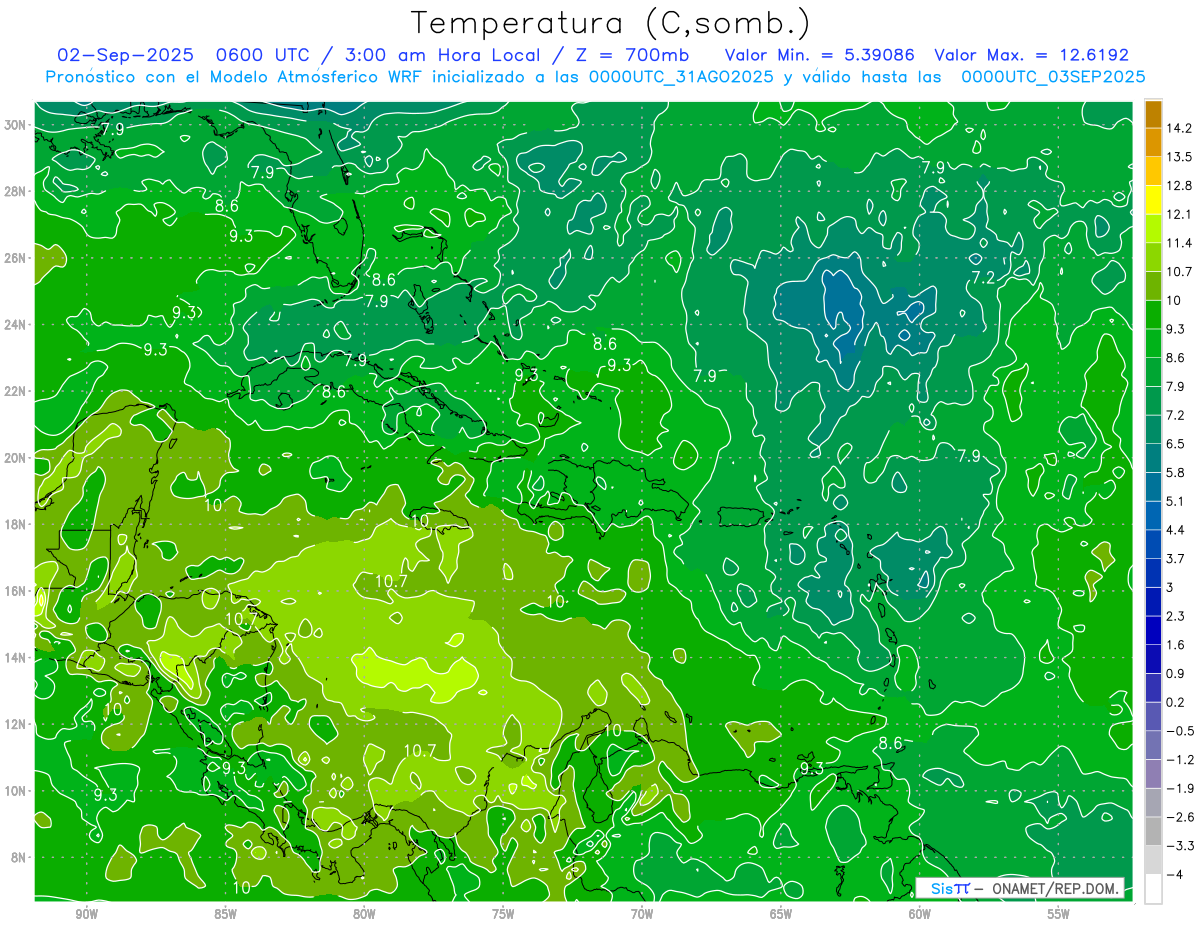Image resolution: width=1200 pixels, height=927 pixels.
Task: Click the 28N latitude axis label
Action: 15,191
